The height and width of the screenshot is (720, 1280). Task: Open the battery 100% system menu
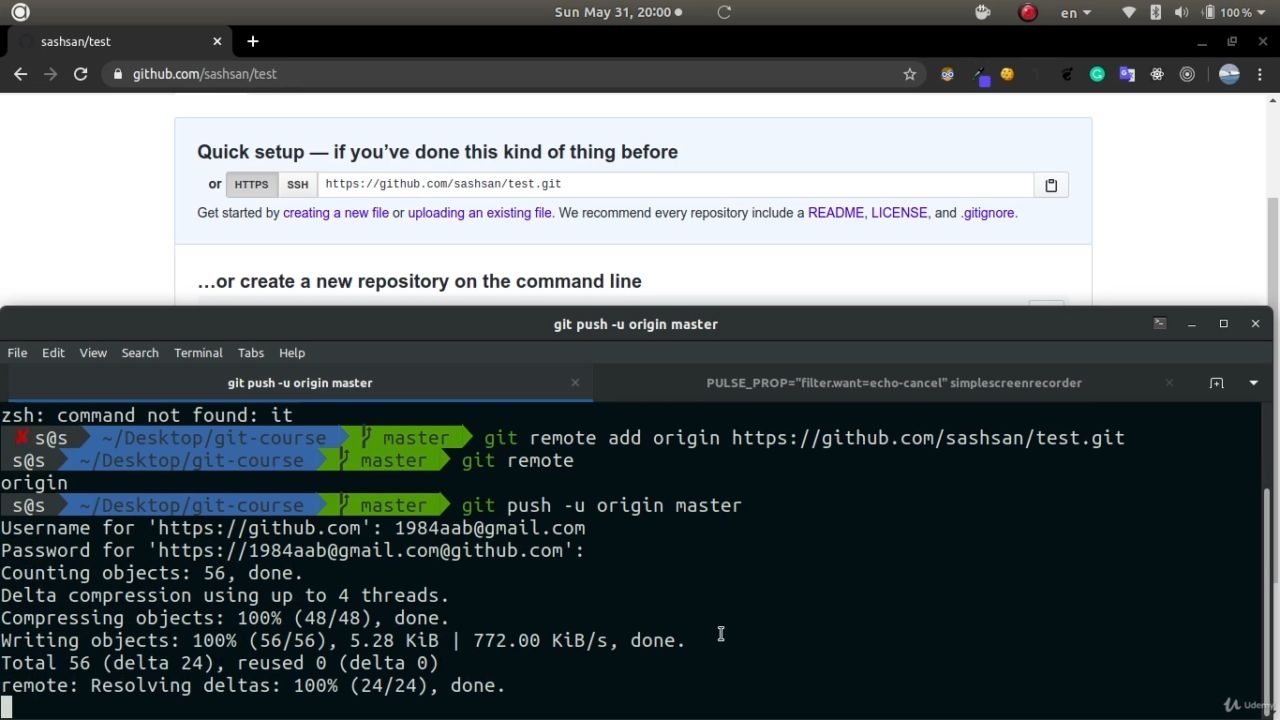[1234, 13]
